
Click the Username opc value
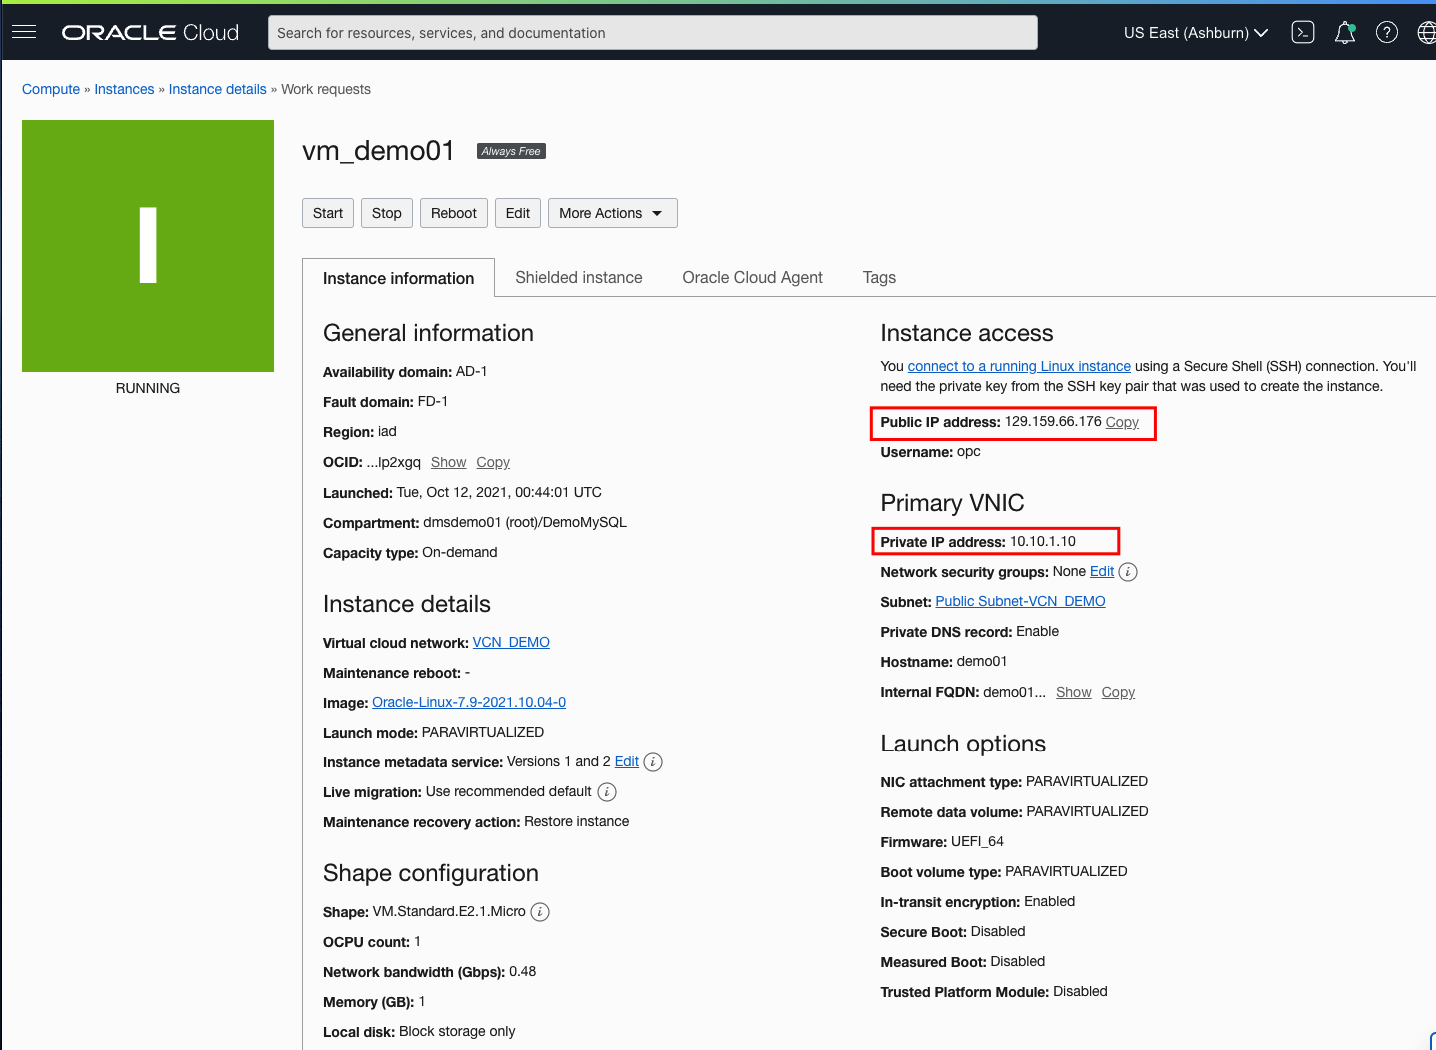(x=969, y=451)
